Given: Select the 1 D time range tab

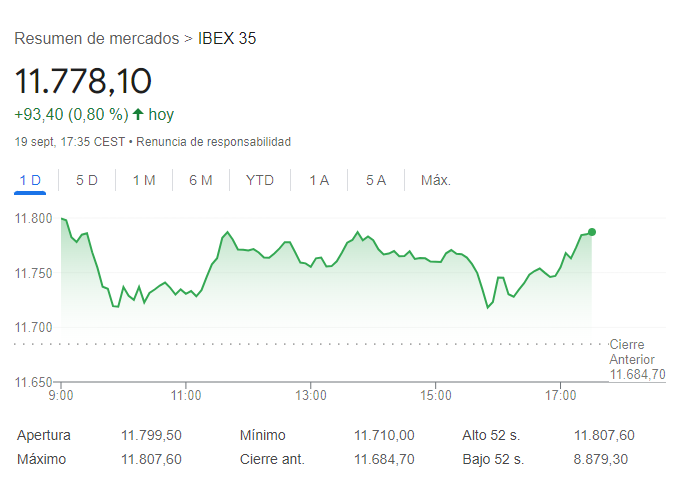Looking at the screenshot, I should pos(30,180).
